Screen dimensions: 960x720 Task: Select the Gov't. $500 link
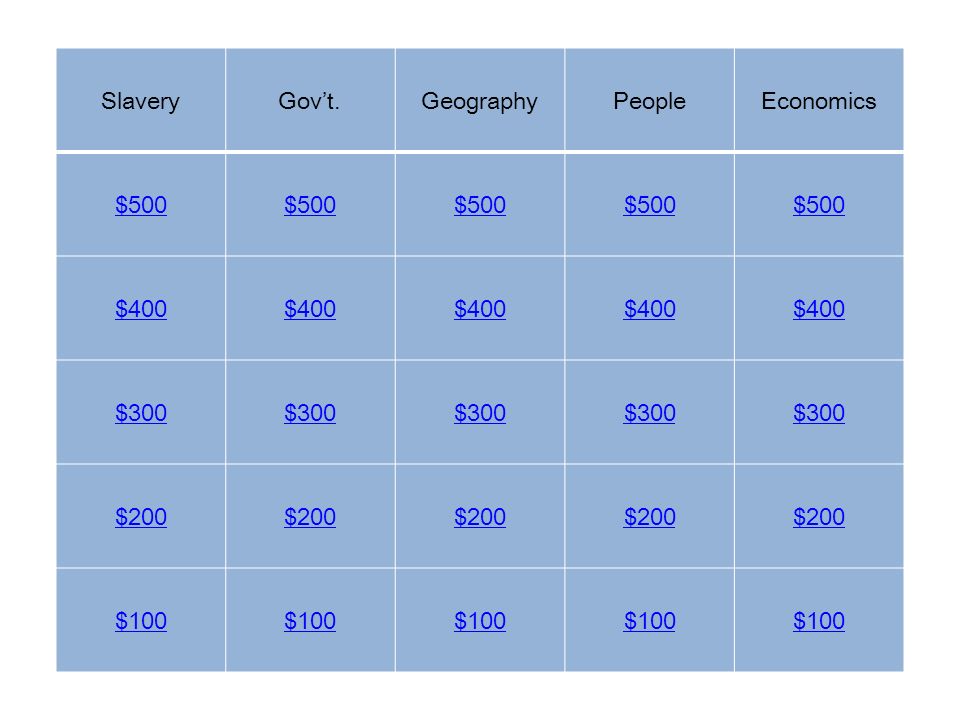pos(310,204)
